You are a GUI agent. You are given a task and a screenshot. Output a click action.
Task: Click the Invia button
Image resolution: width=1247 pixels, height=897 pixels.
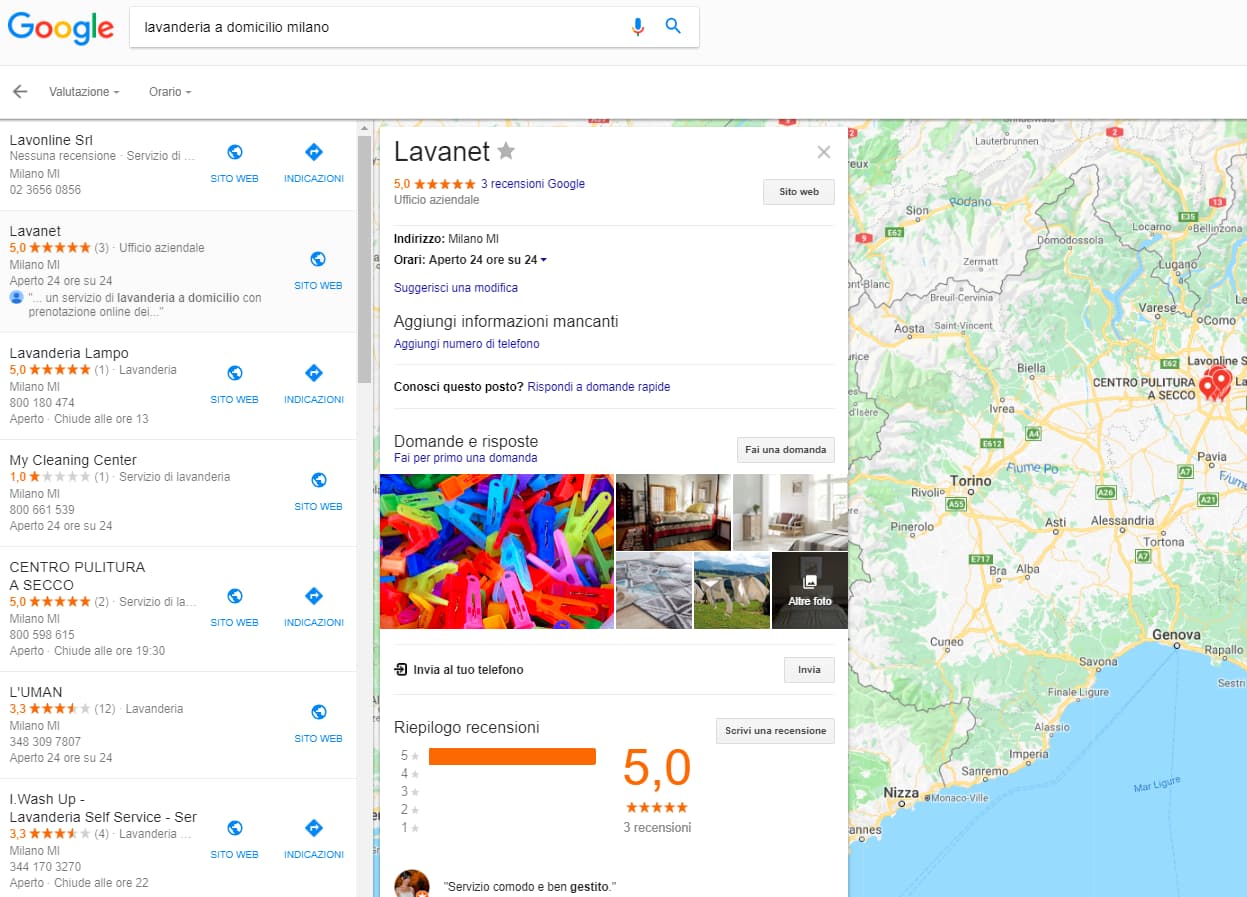coord(809,670)
